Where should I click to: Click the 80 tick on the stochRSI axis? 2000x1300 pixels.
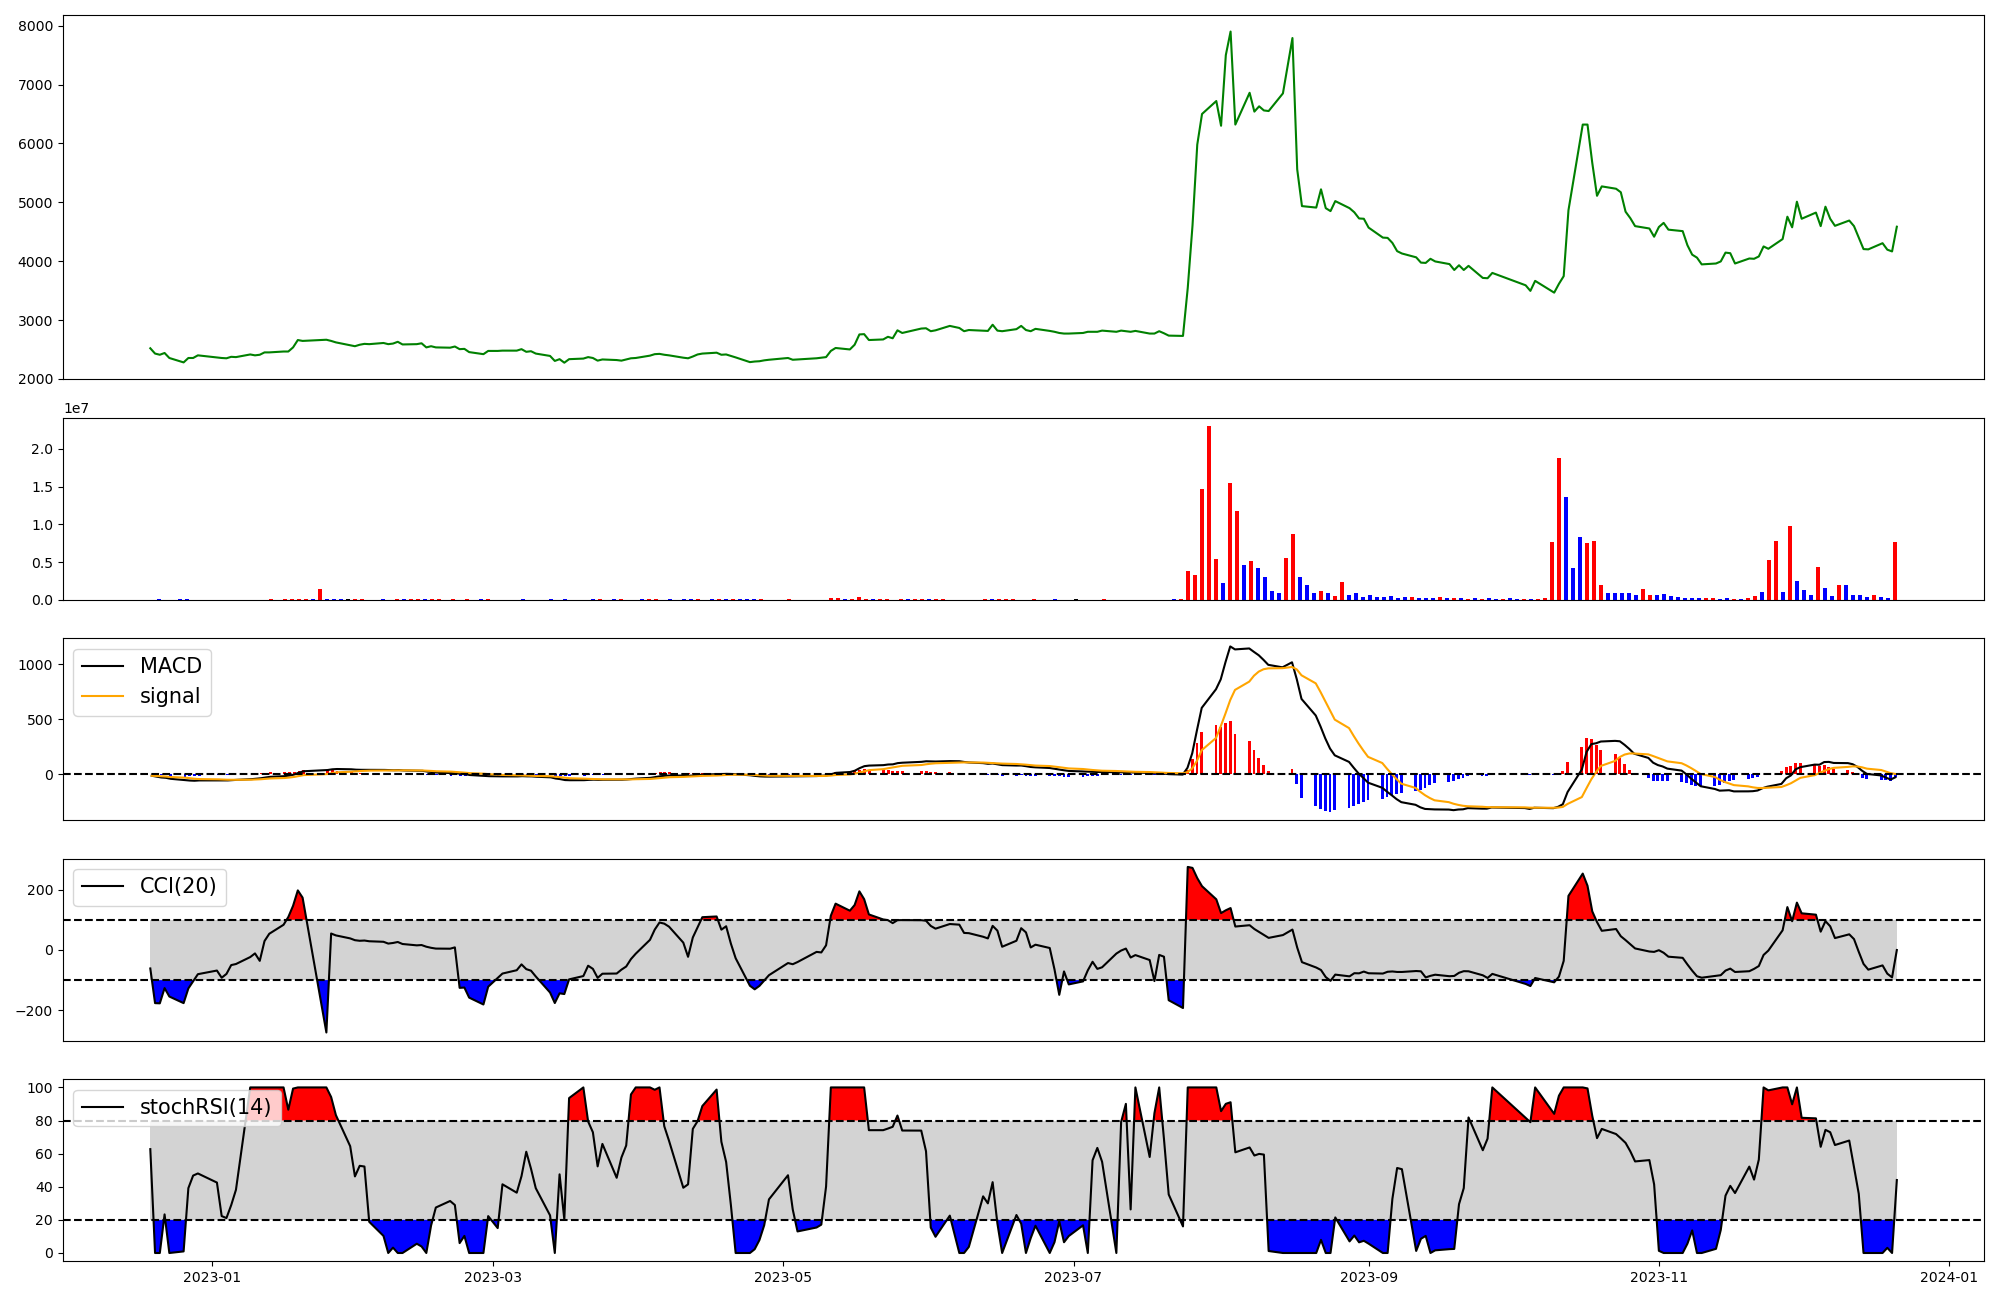[43, 1121]
